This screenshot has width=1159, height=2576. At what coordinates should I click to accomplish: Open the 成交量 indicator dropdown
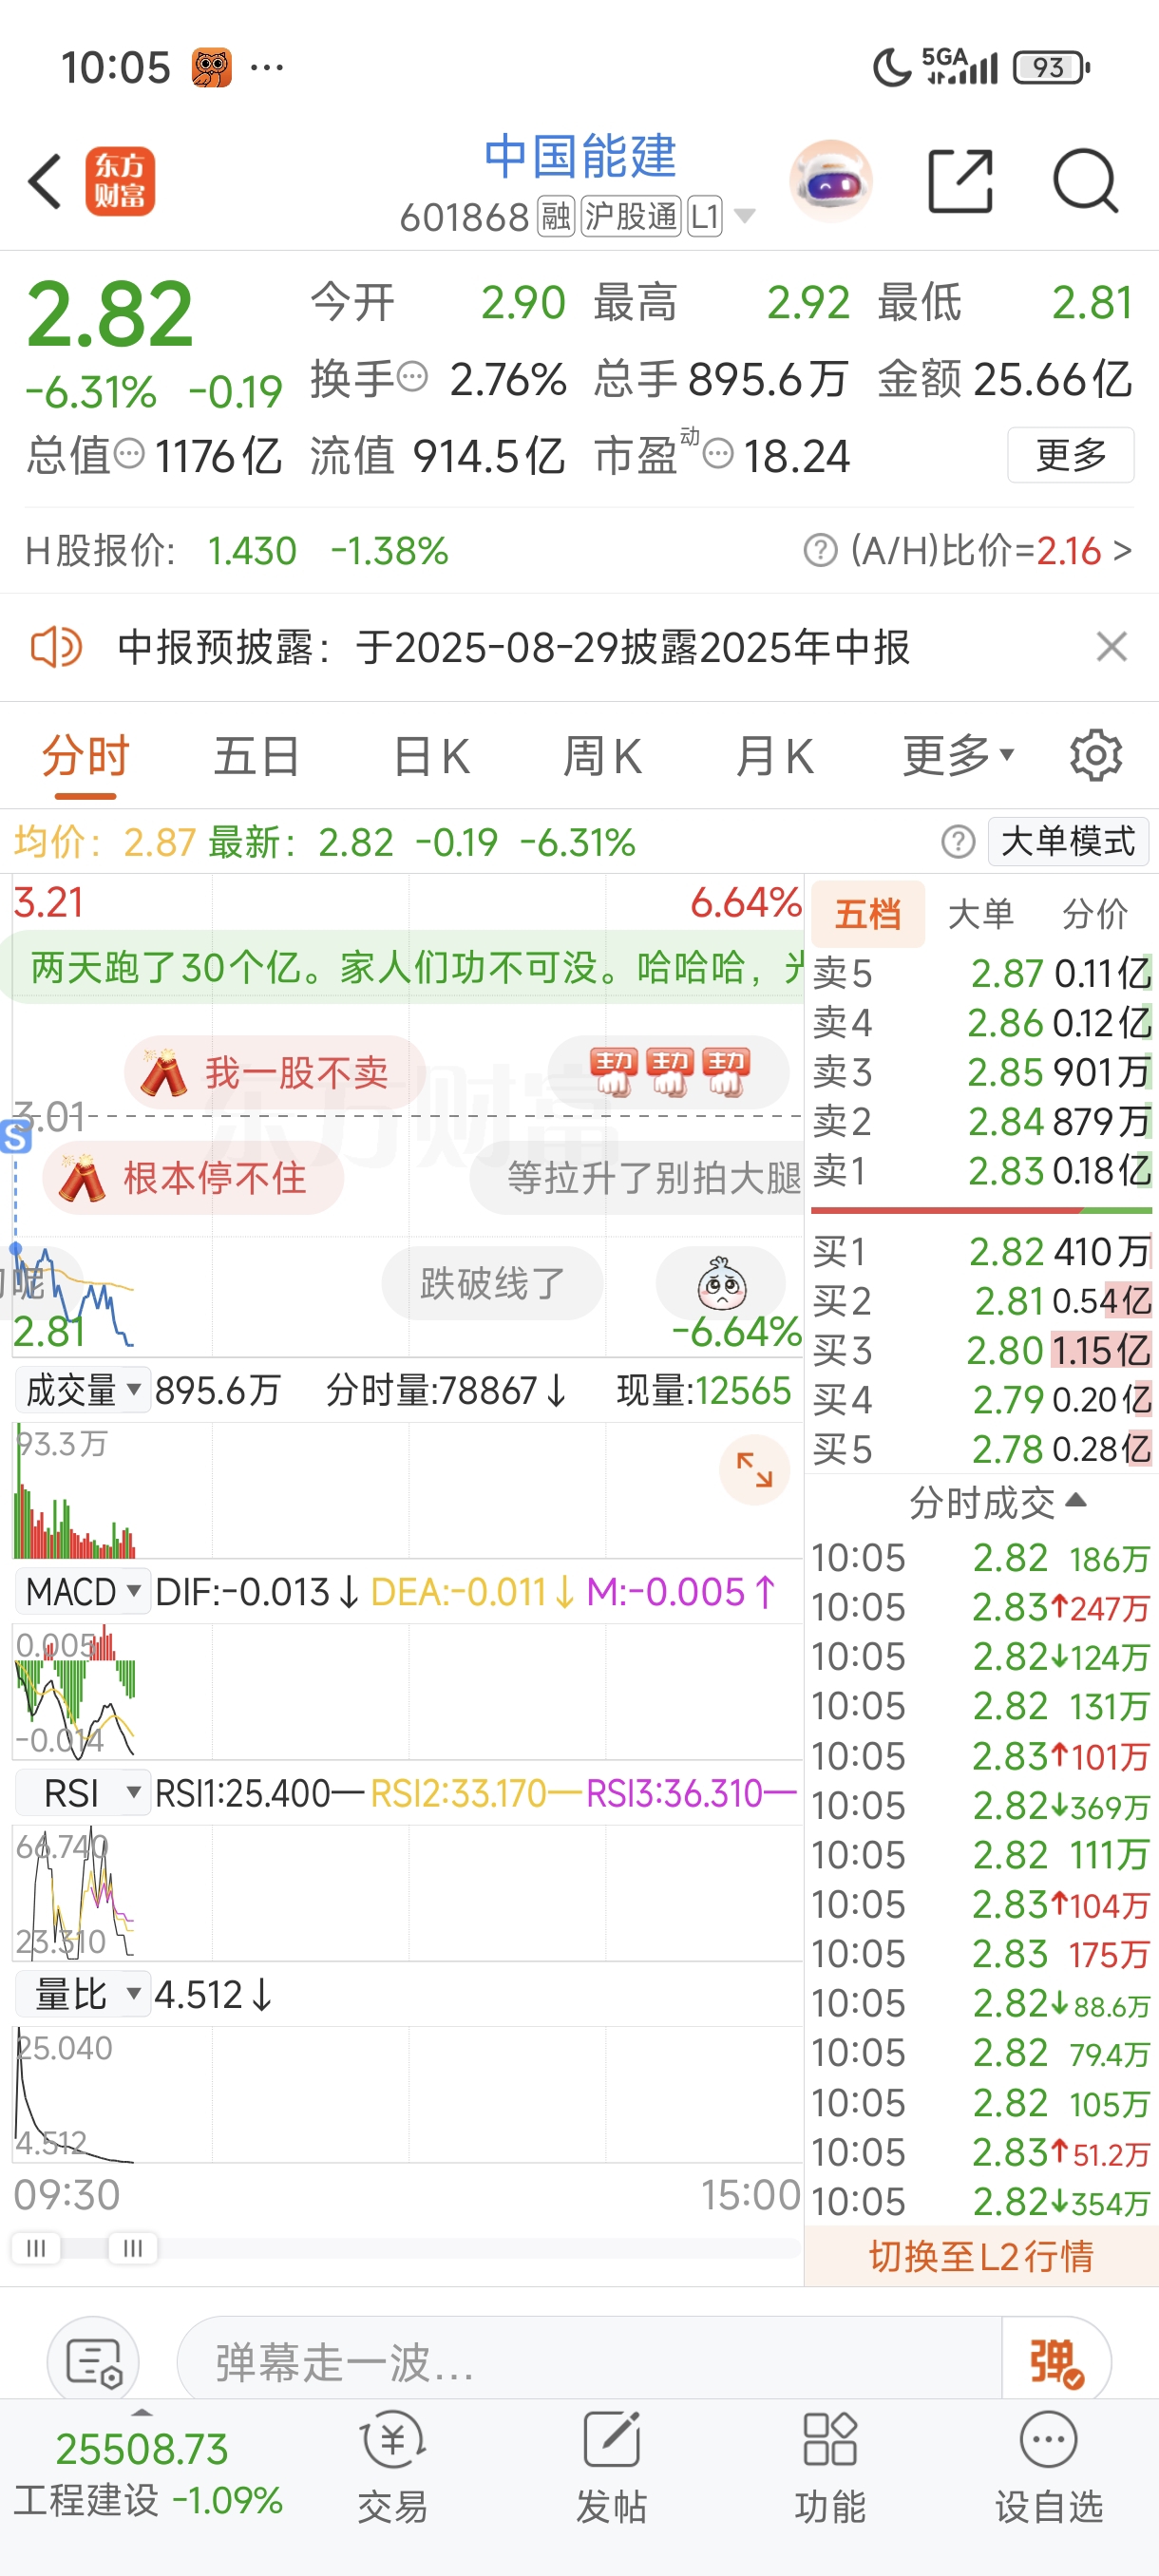(83, 1390)
